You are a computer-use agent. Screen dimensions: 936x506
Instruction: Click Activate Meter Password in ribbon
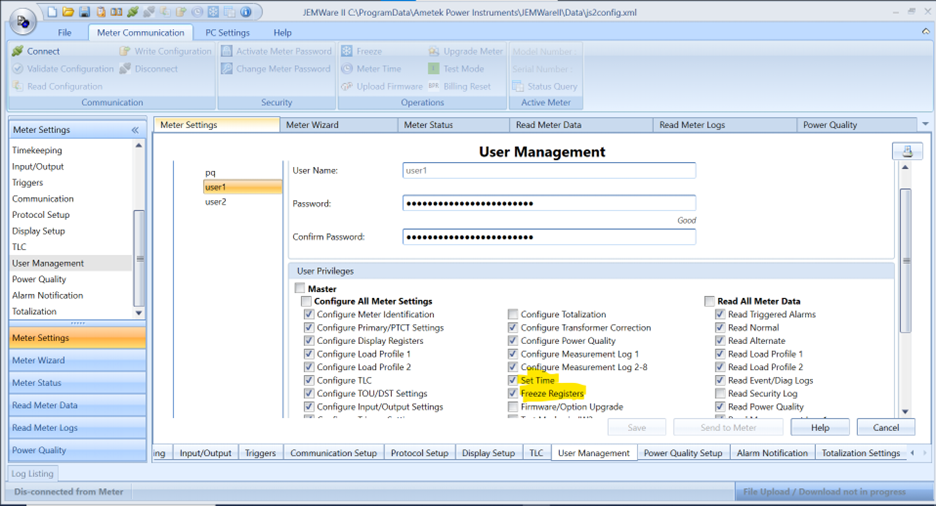[276, 51]
